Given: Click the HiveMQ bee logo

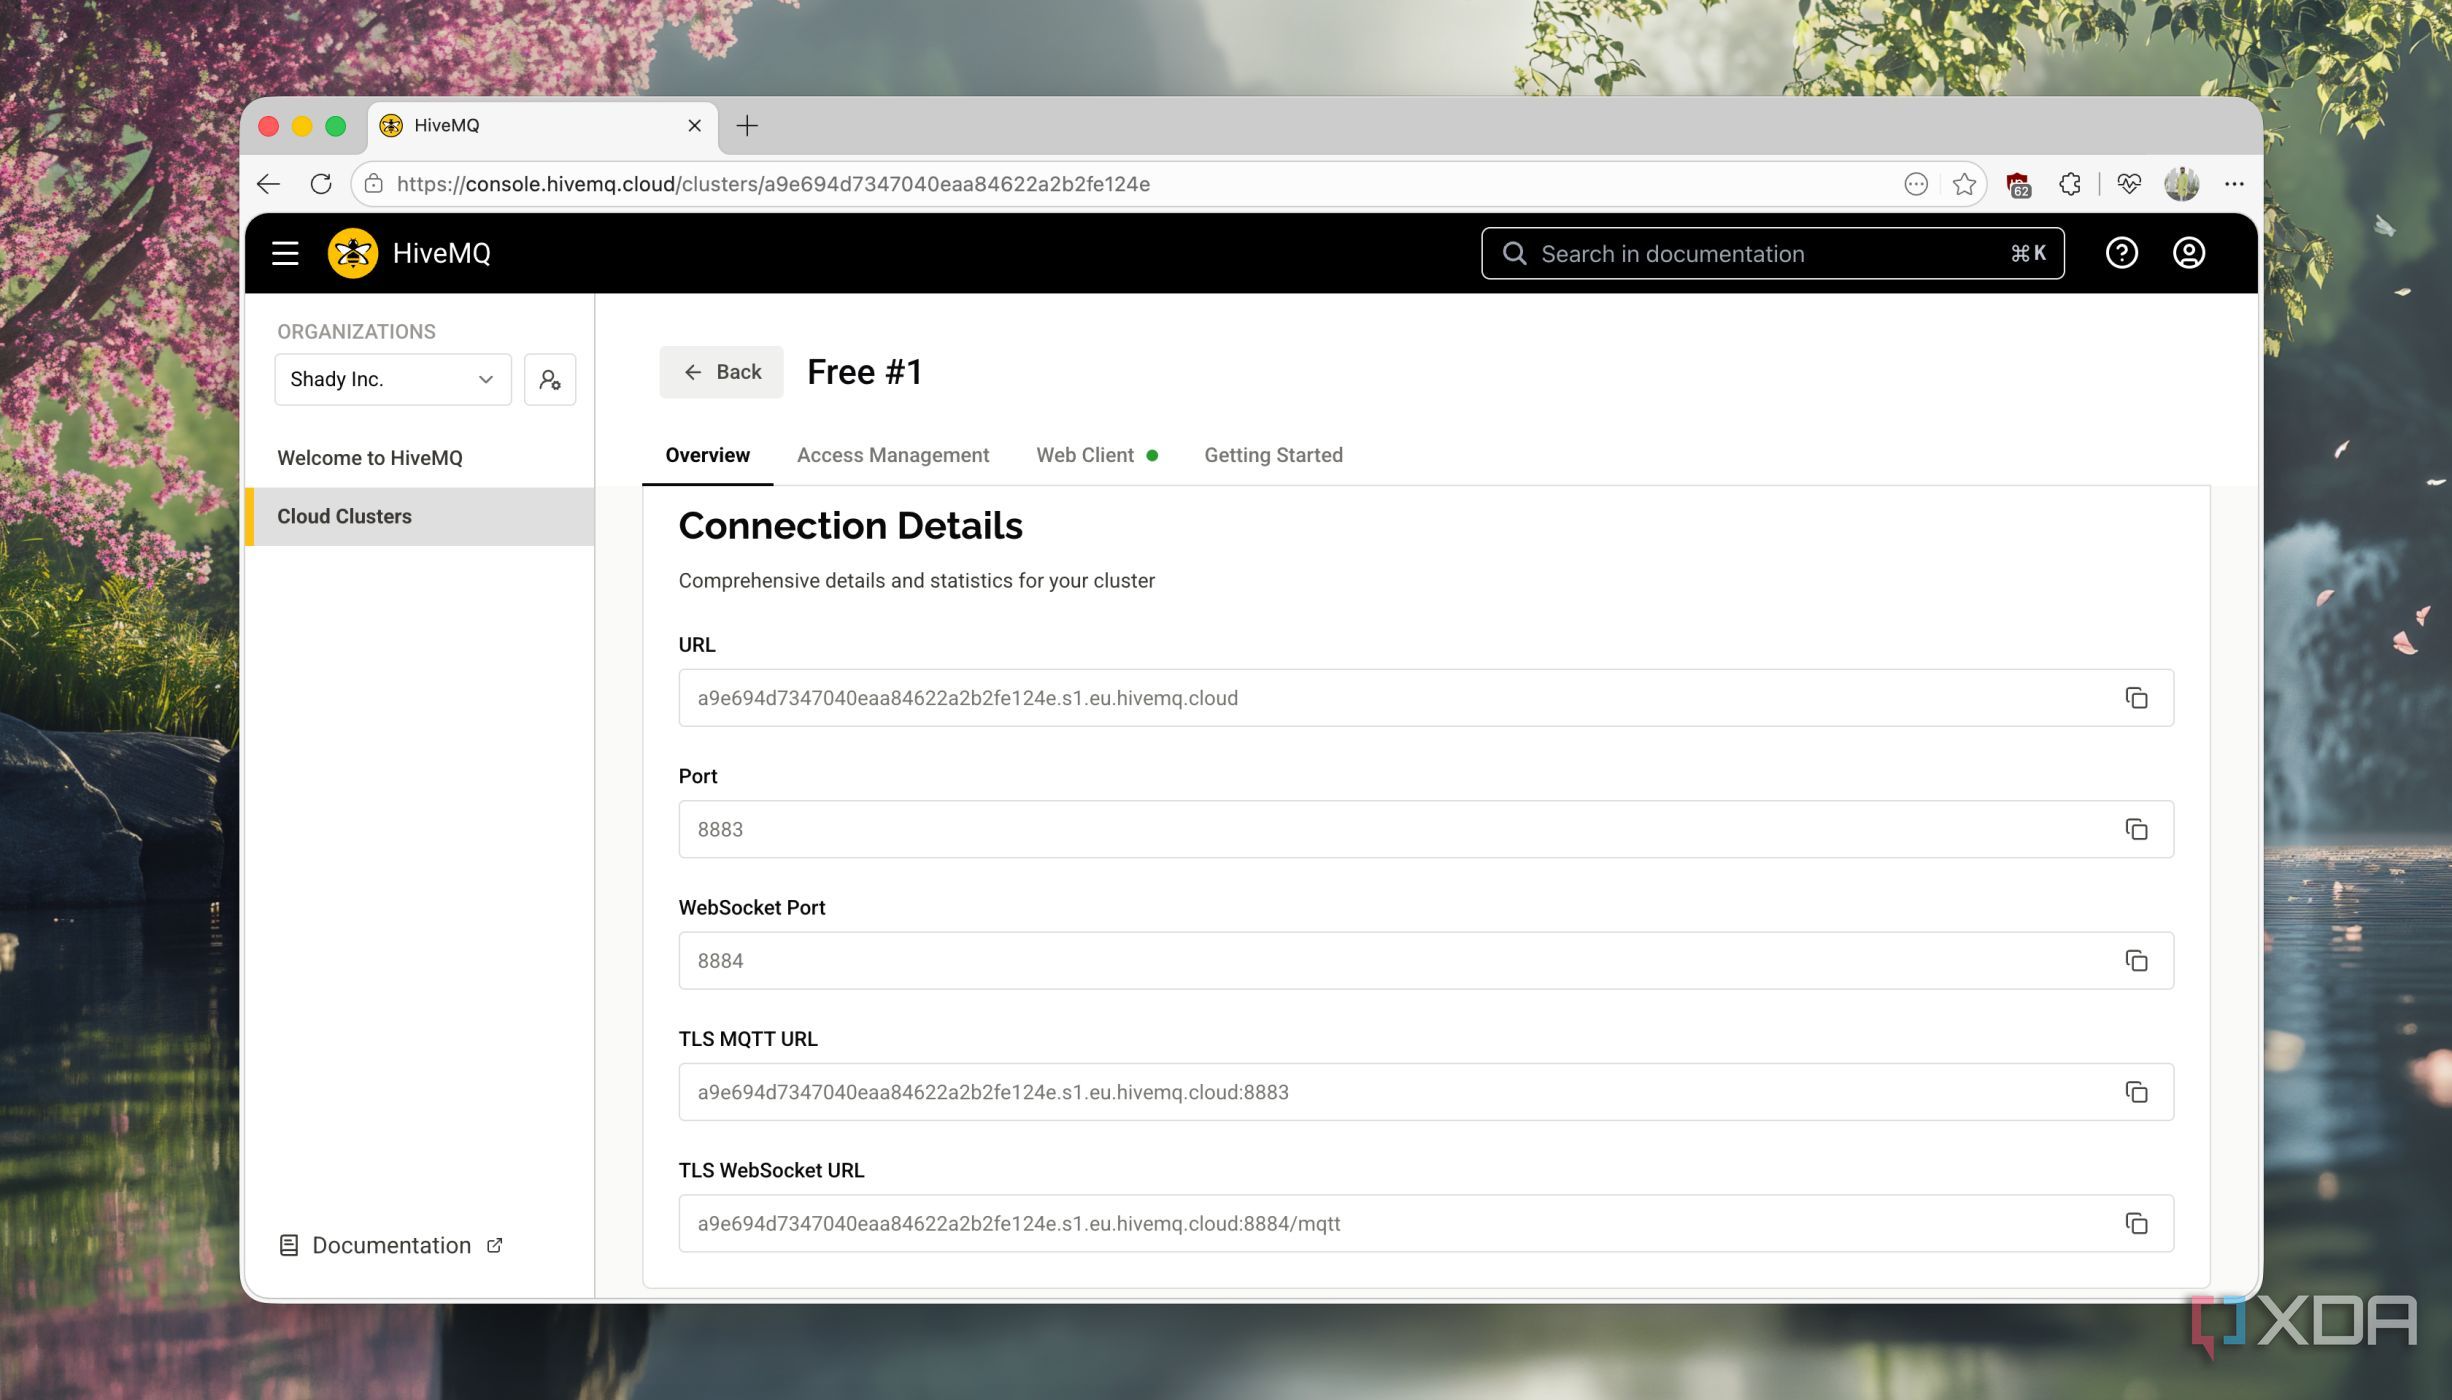Looking at the screenshot, I should point(352,254).
